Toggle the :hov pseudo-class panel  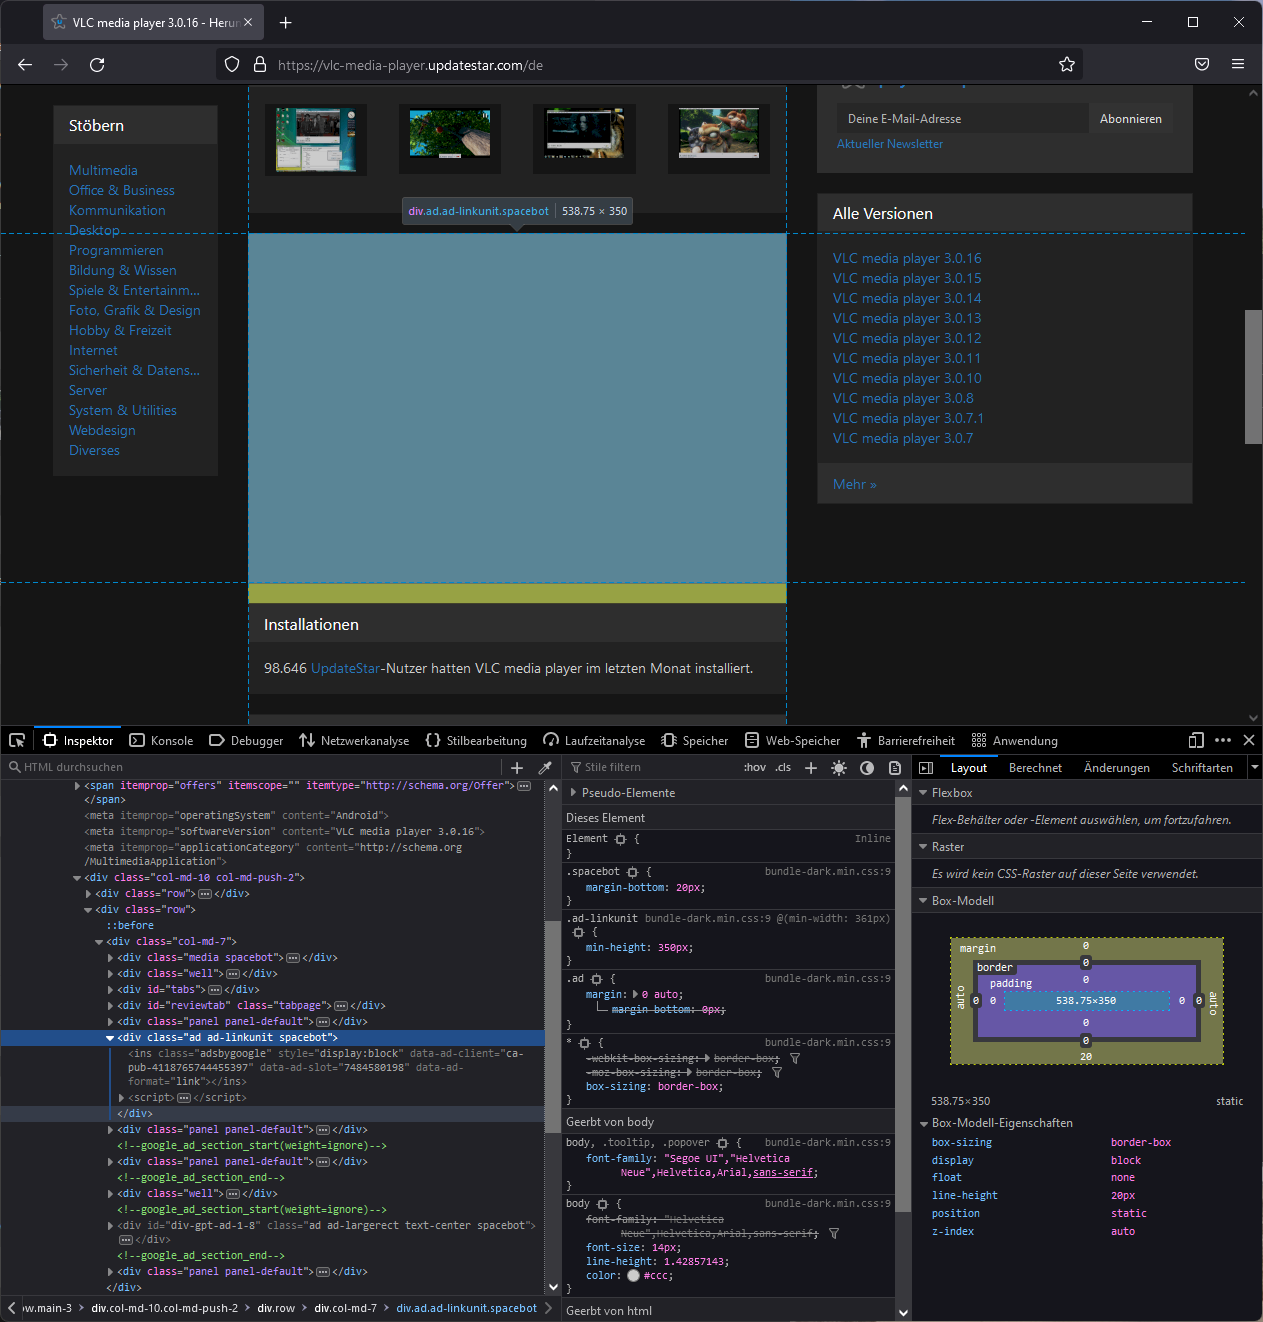tap(755, 768)
